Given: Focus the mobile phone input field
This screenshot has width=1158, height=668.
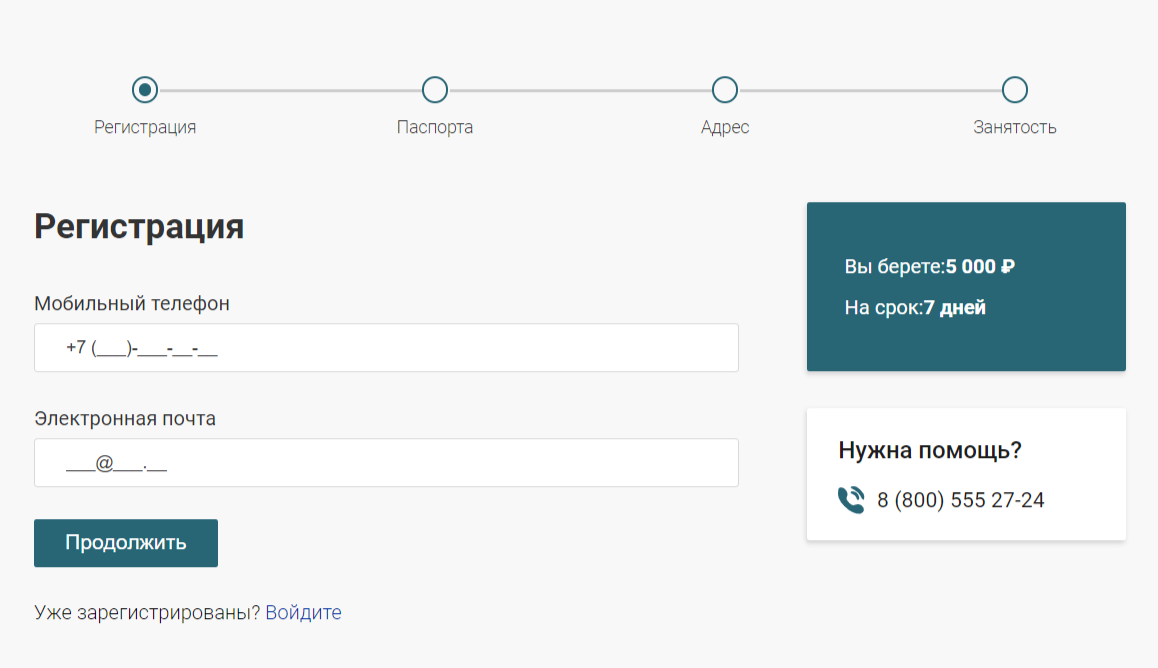Looking at the screenshot, I should (386, 348).
